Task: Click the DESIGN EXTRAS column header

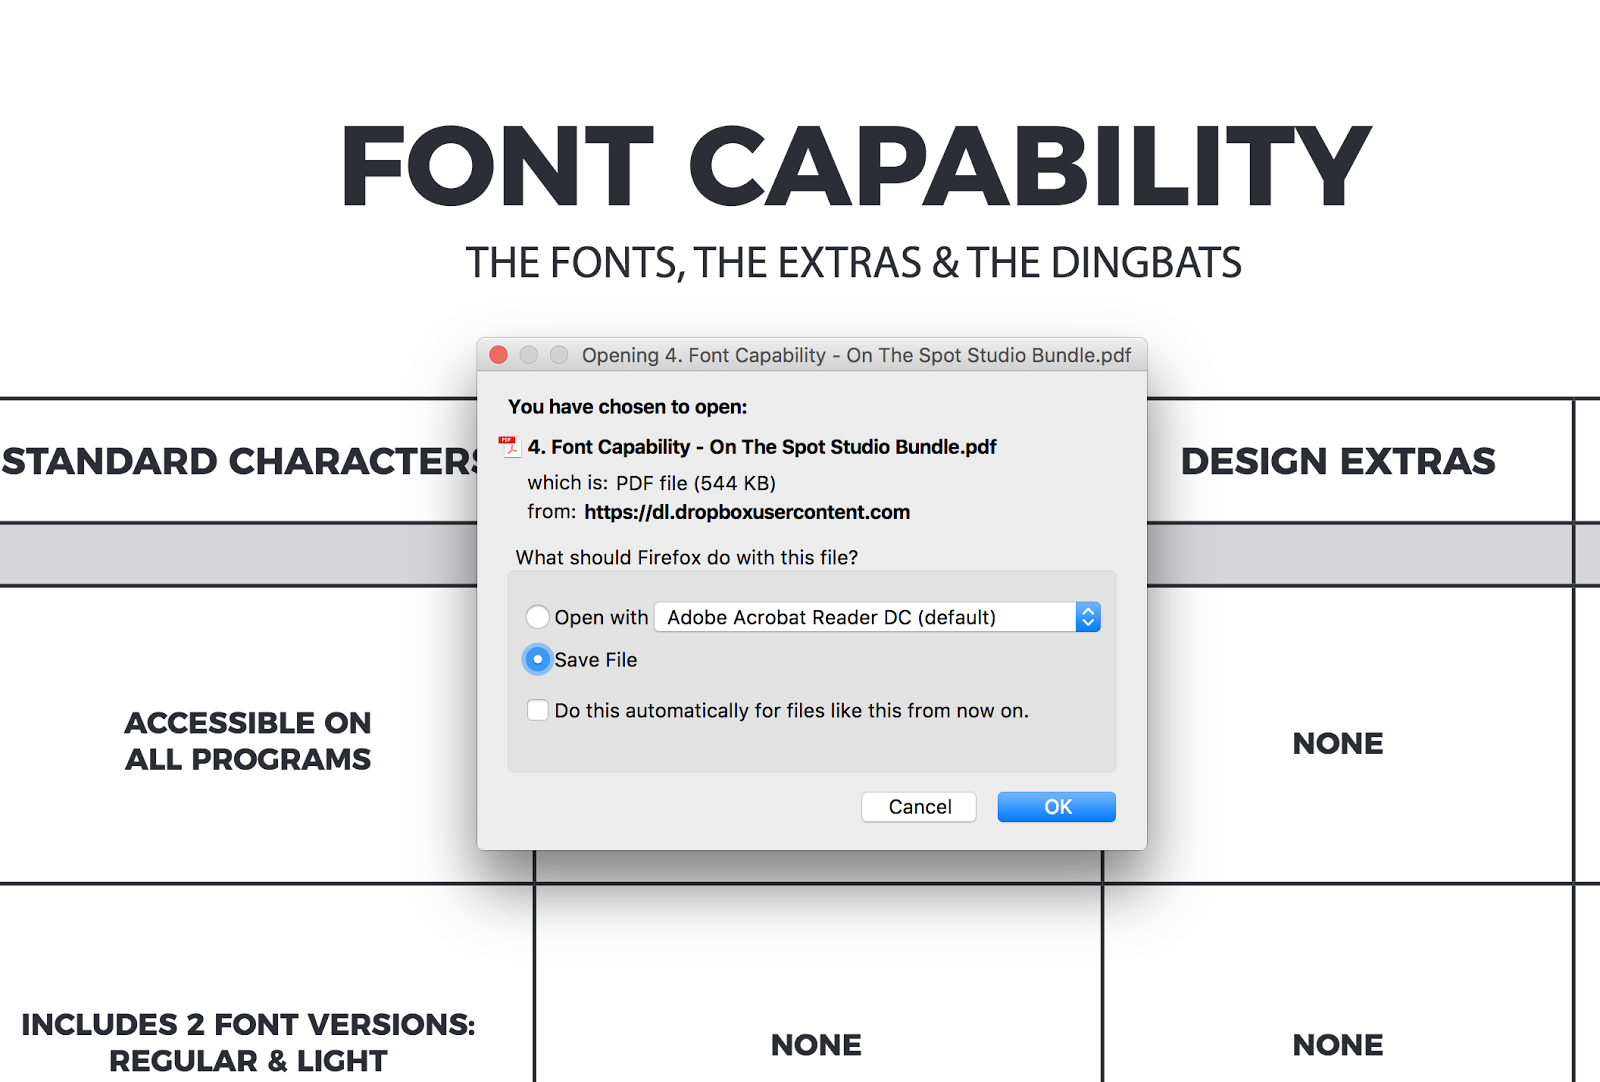Action: (1339, 461)
